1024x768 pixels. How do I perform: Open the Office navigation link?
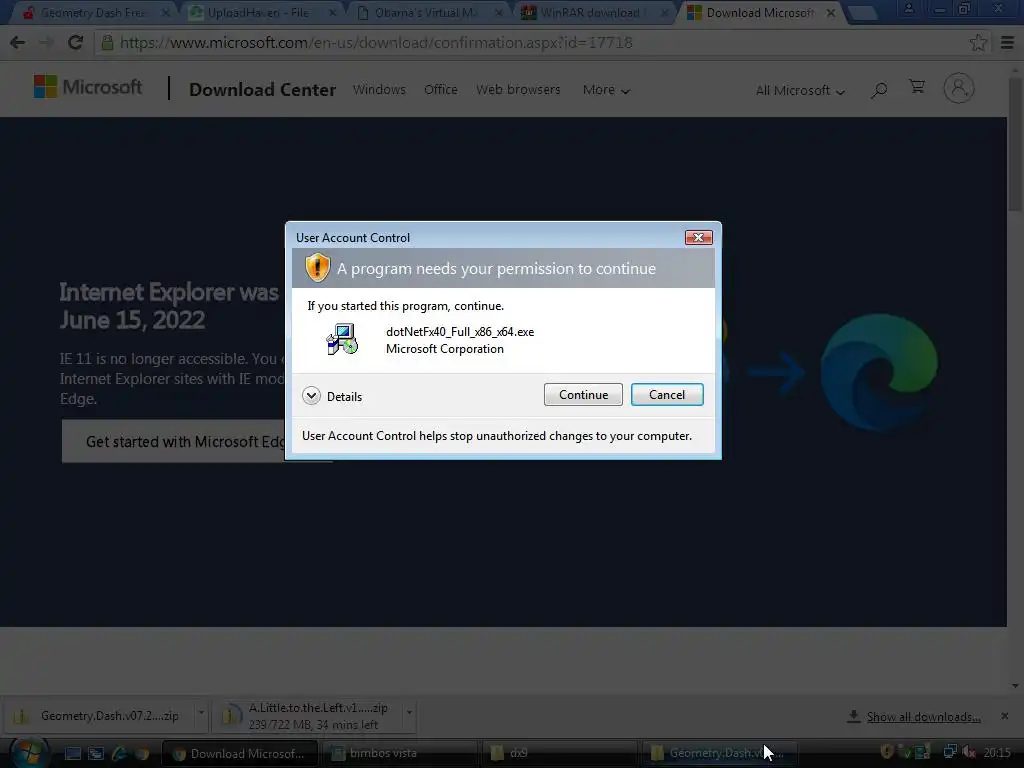tap(441, 89)
